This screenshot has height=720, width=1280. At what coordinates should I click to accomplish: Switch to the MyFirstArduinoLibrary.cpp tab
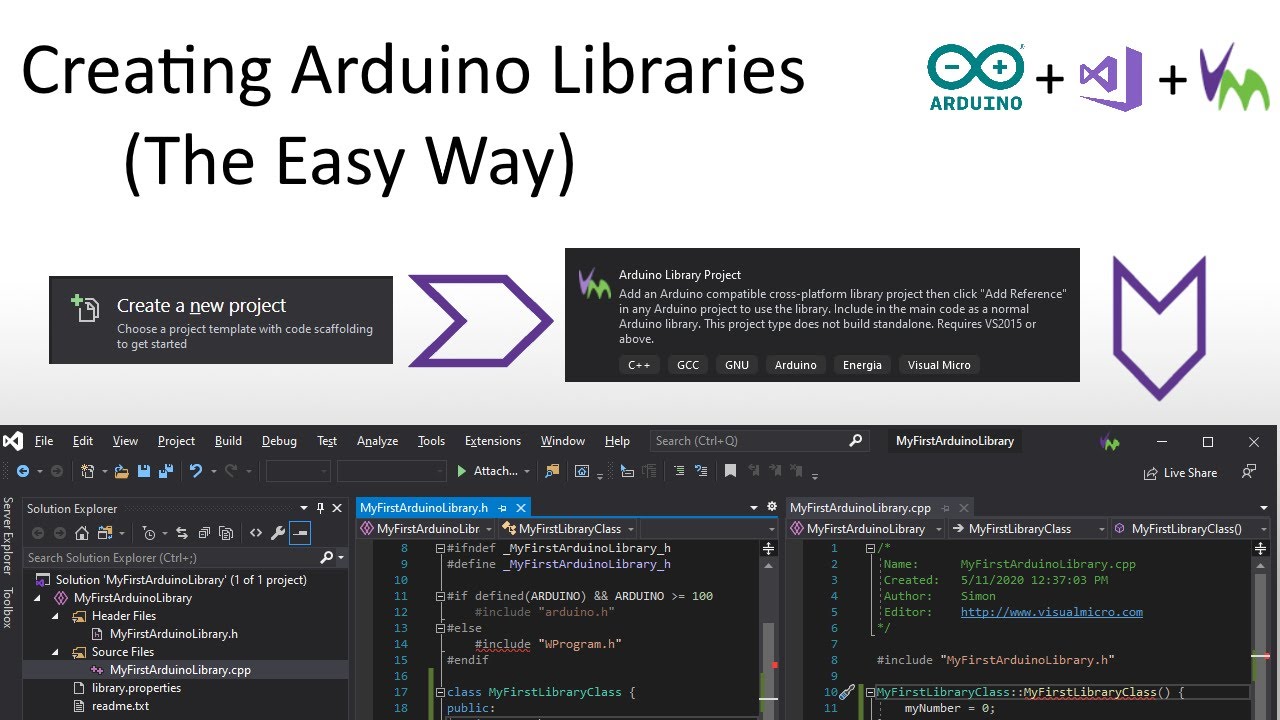[862, 507]
